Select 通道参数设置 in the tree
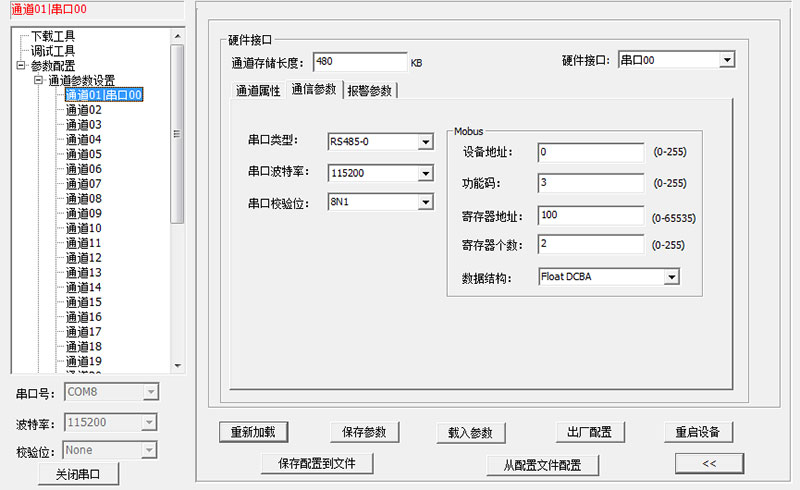Screen dimensions: 800x490 coord(82,80)
